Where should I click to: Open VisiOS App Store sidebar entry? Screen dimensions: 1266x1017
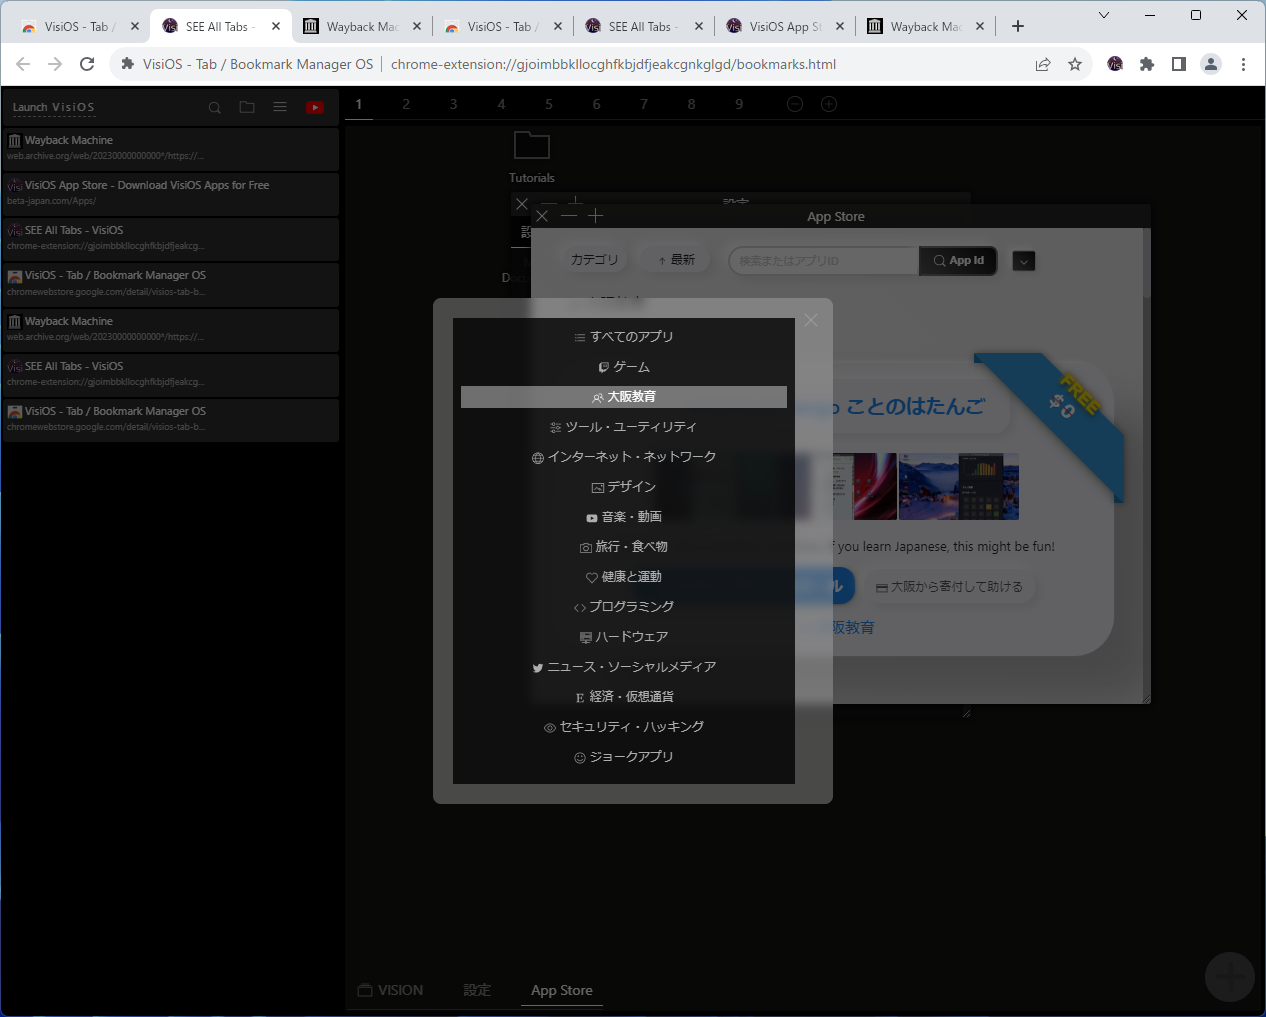point(171,193)
